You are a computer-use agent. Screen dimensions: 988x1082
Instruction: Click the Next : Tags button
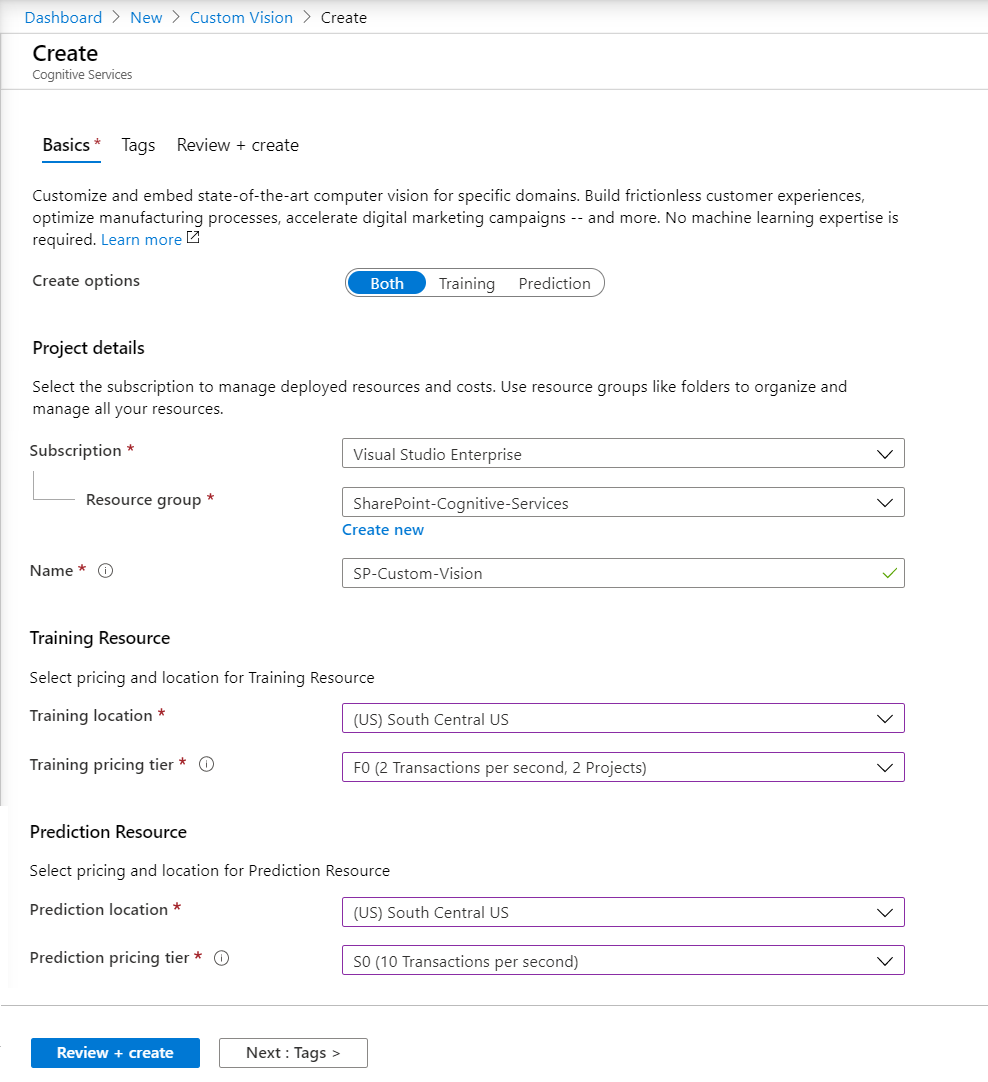tap(293, 1053)
